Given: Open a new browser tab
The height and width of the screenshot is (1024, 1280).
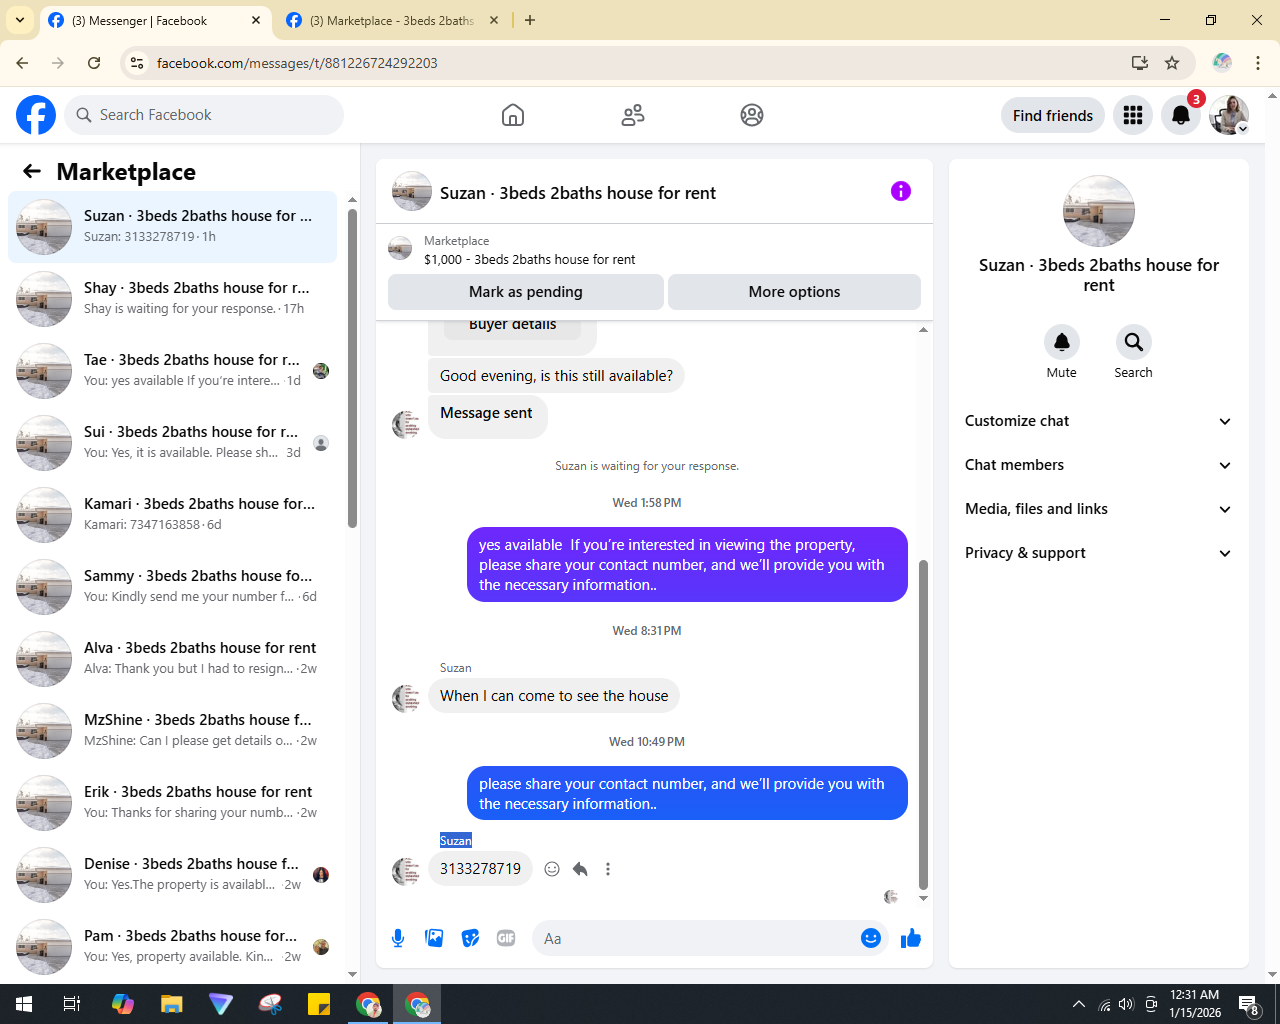Looking at the screenshot, I should tap(530, 20).
